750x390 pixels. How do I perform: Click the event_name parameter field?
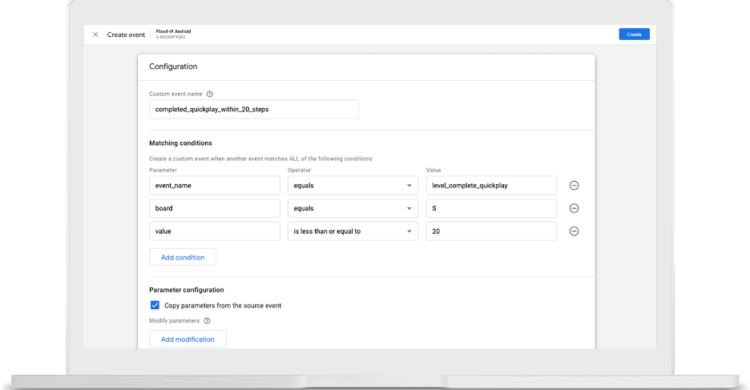coord(214,185)
